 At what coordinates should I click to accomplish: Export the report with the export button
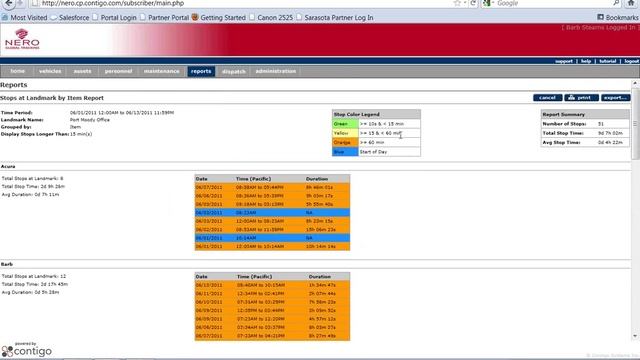(x=616, y=98)
